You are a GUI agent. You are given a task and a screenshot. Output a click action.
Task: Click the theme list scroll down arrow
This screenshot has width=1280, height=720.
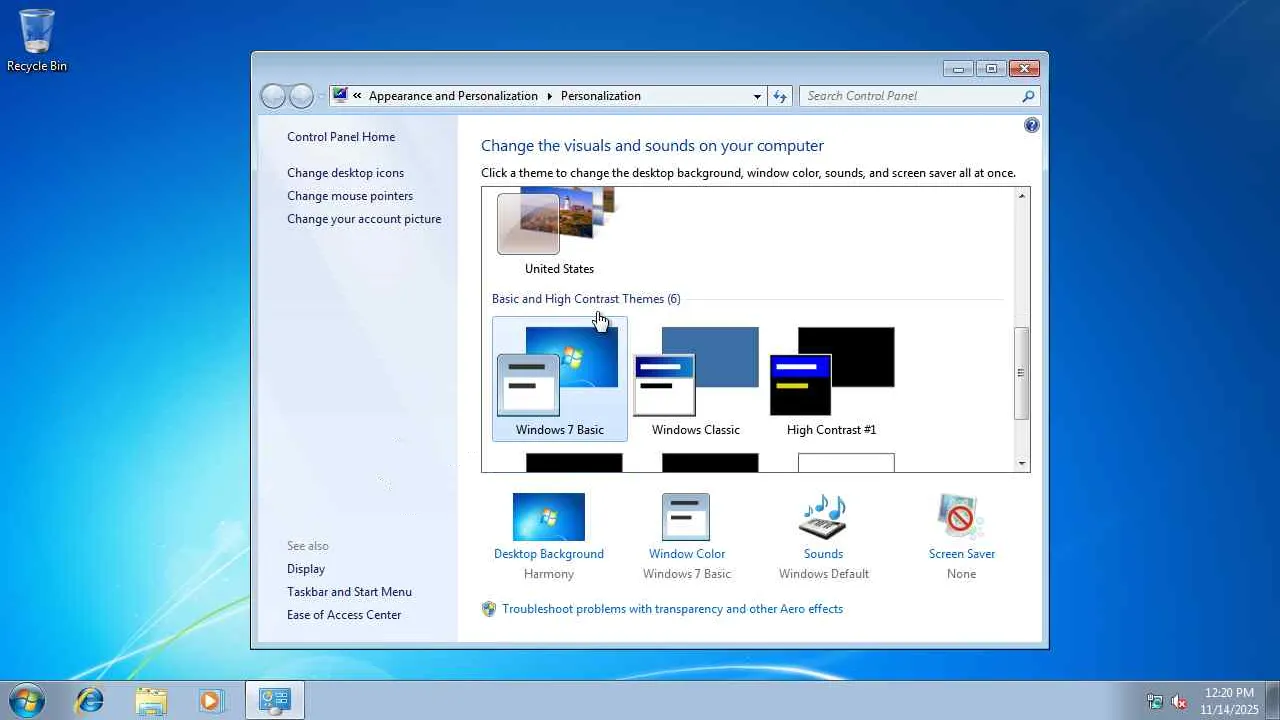1022,463
